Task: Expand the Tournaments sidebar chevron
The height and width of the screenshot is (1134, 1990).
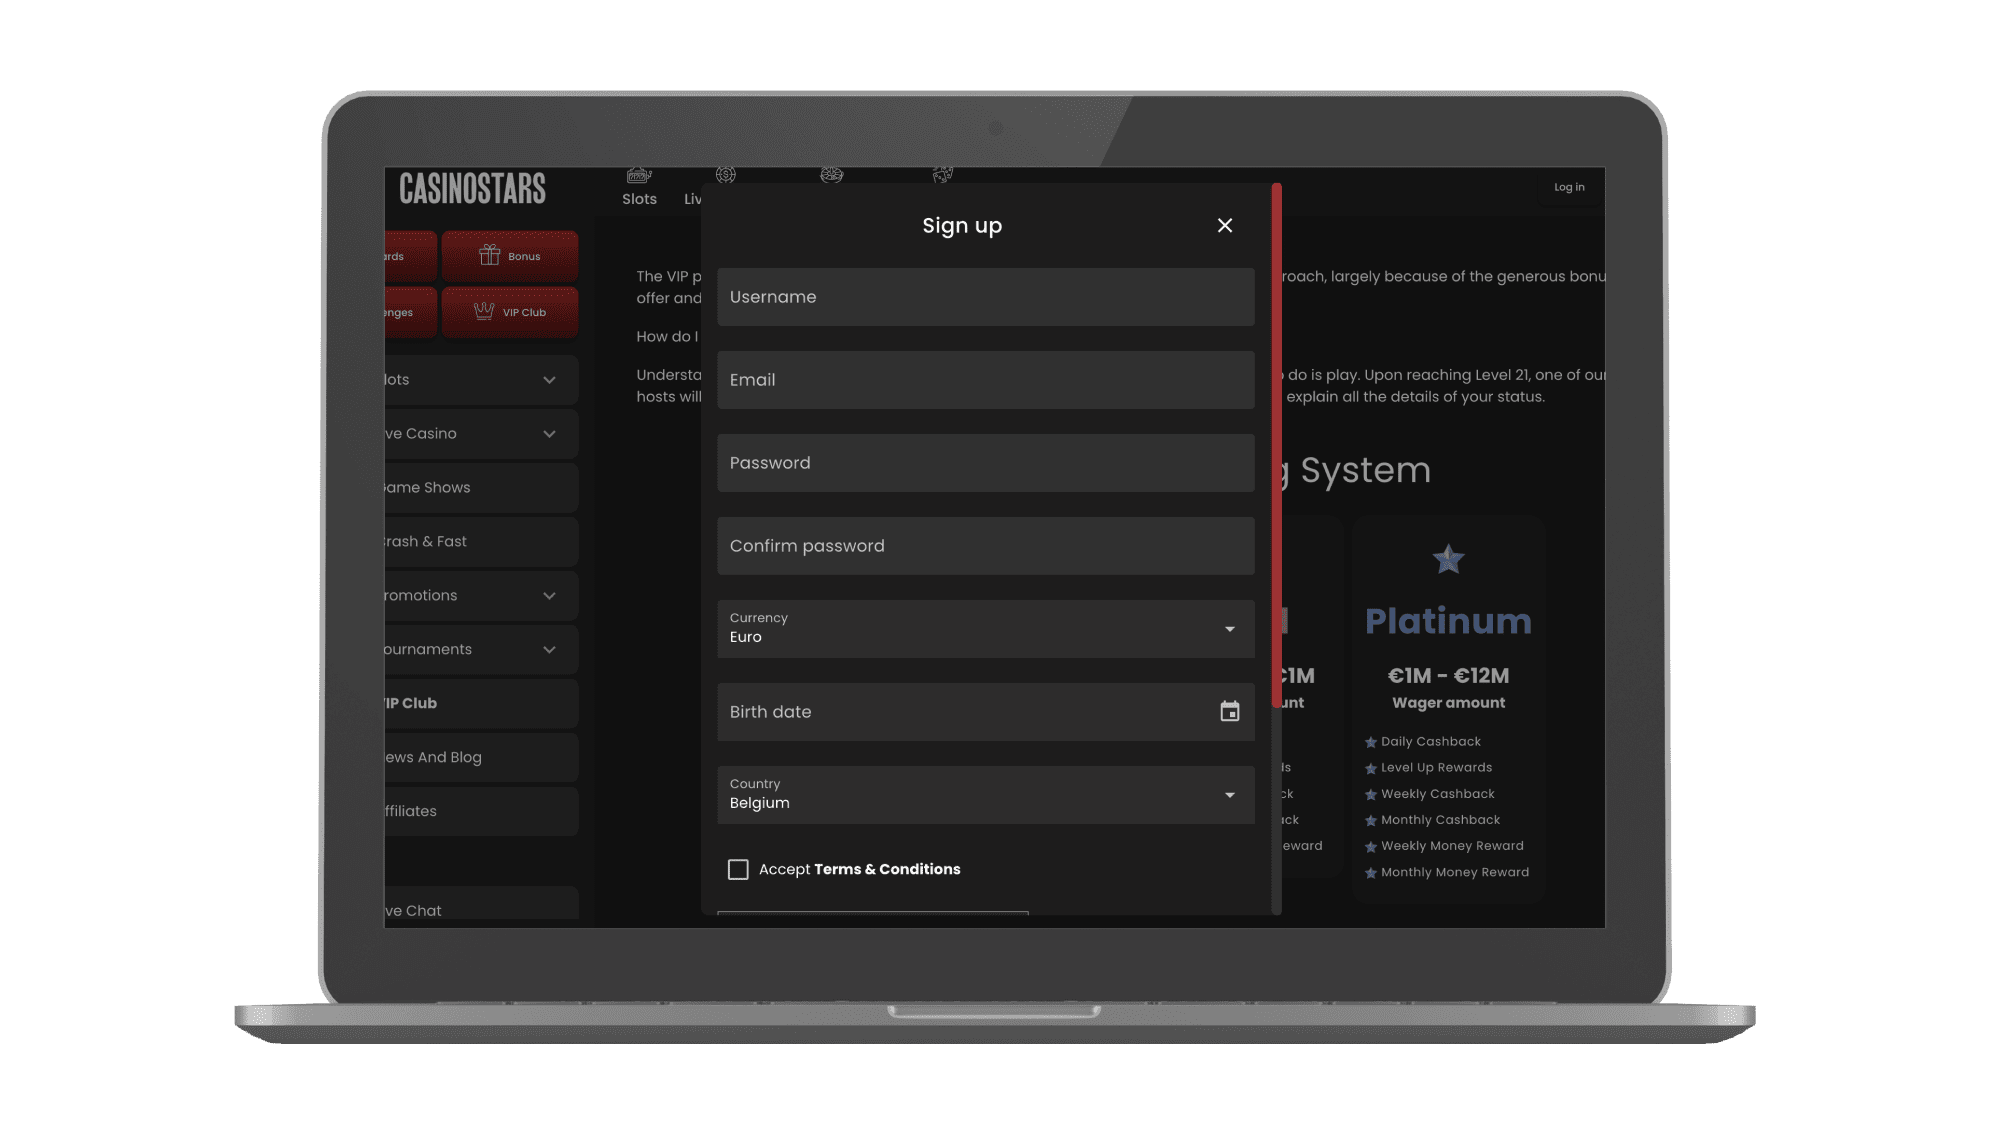Action: click(x=549, y=650)
